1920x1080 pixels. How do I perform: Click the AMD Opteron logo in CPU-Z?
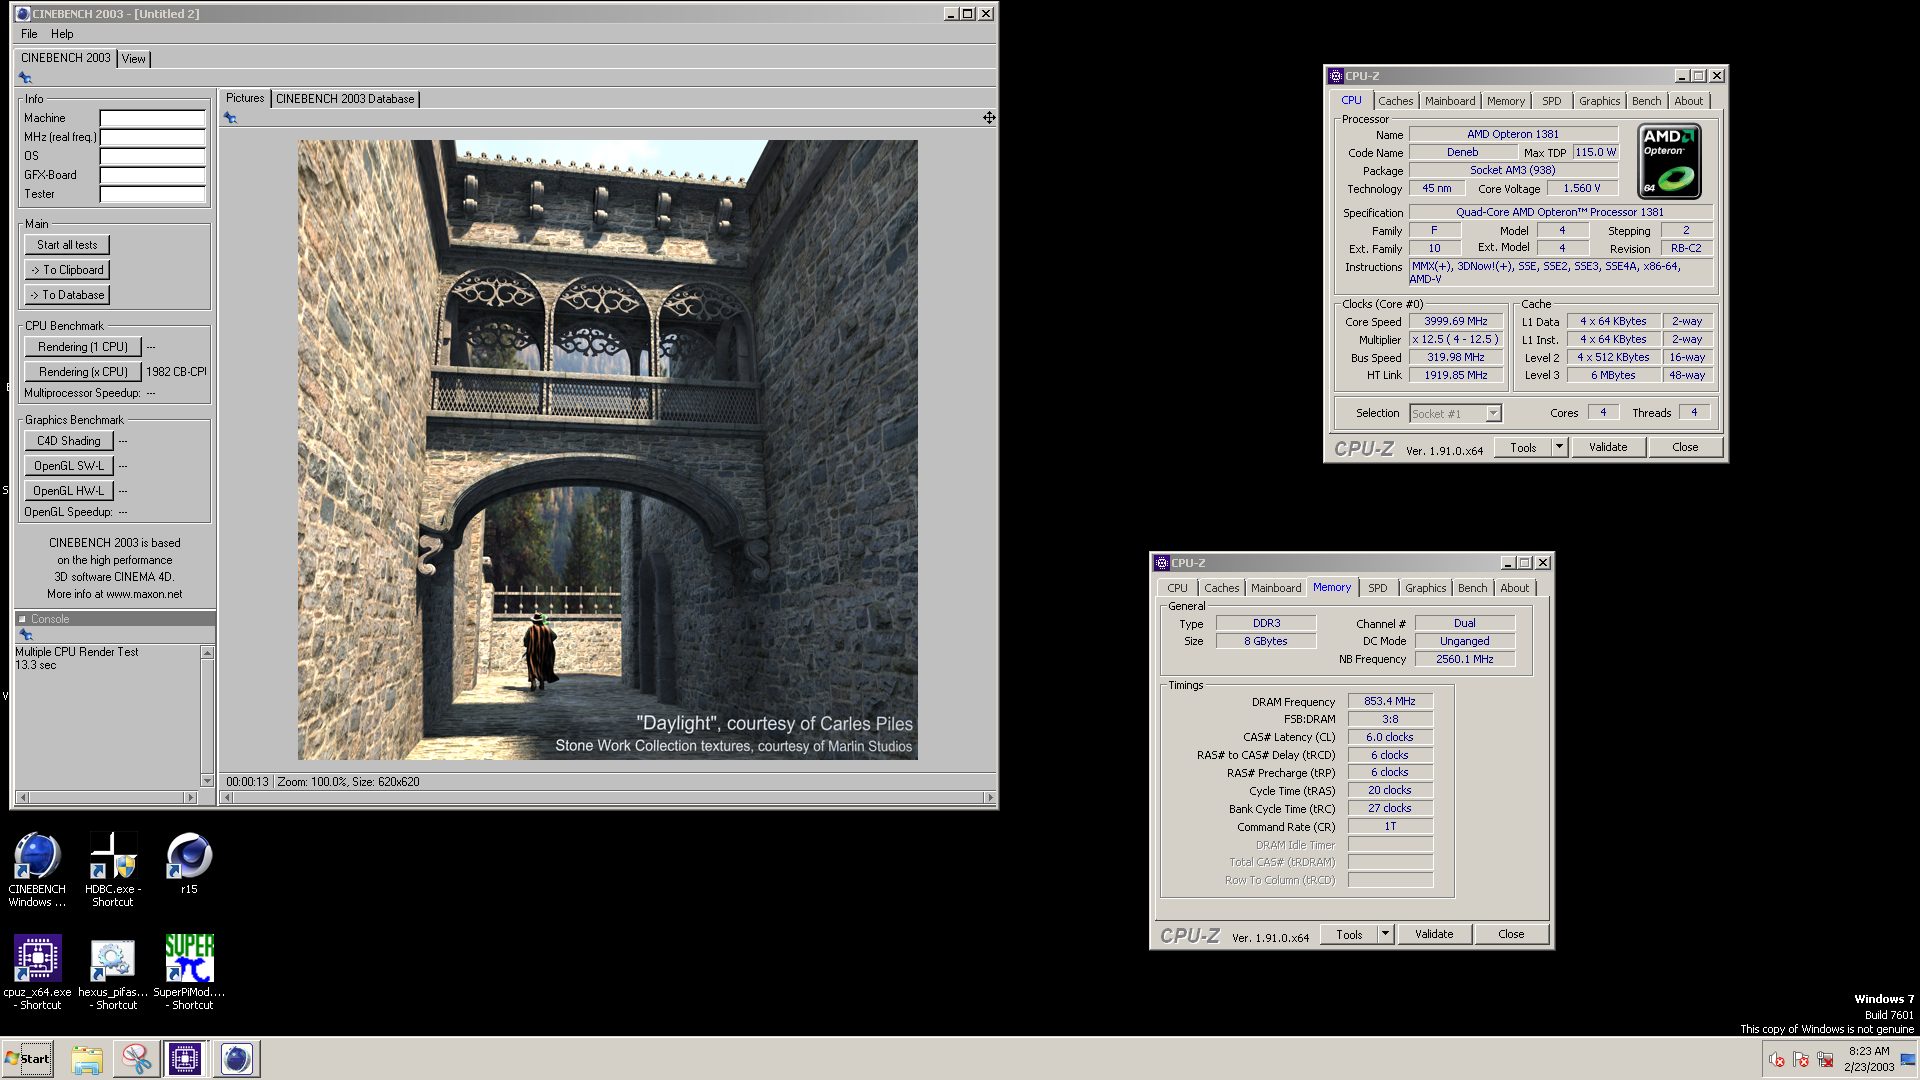1669,161
